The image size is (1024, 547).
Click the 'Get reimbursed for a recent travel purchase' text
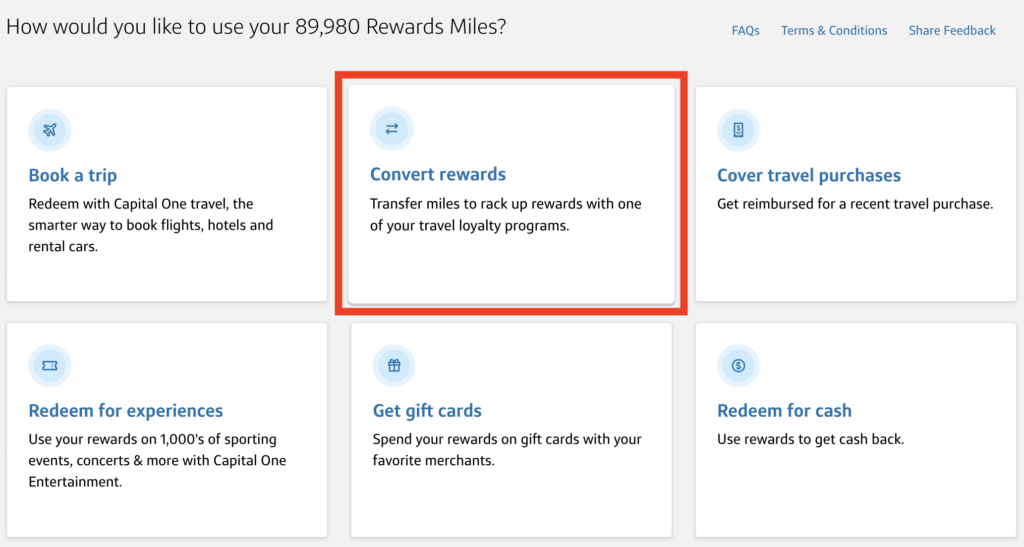point(854,204)
